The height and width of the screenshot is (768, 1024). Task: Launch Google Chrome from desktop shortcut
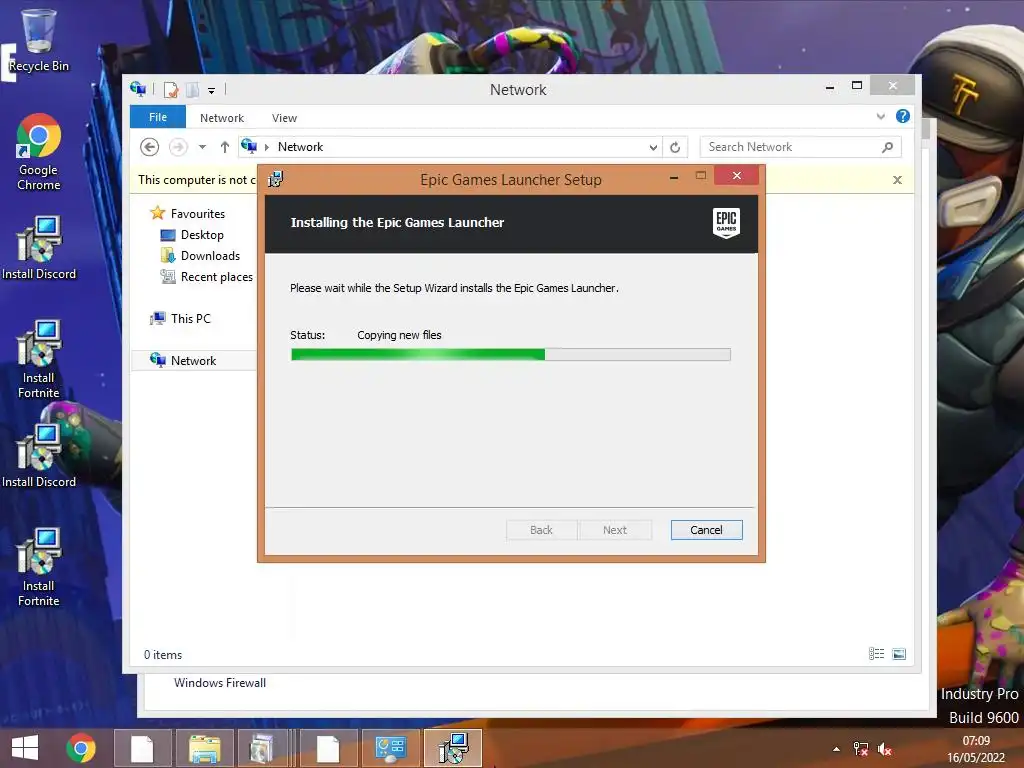[39, 152]
